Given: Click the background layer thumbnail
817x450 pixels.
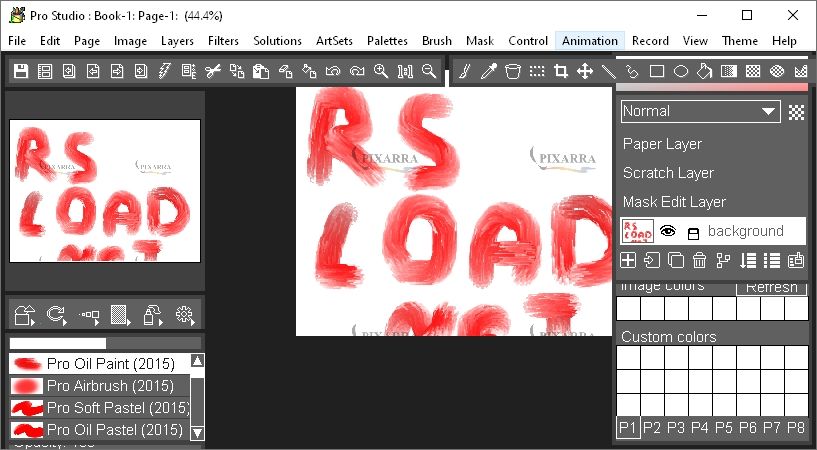Looking at the screenshot, I should coord(638,231).
